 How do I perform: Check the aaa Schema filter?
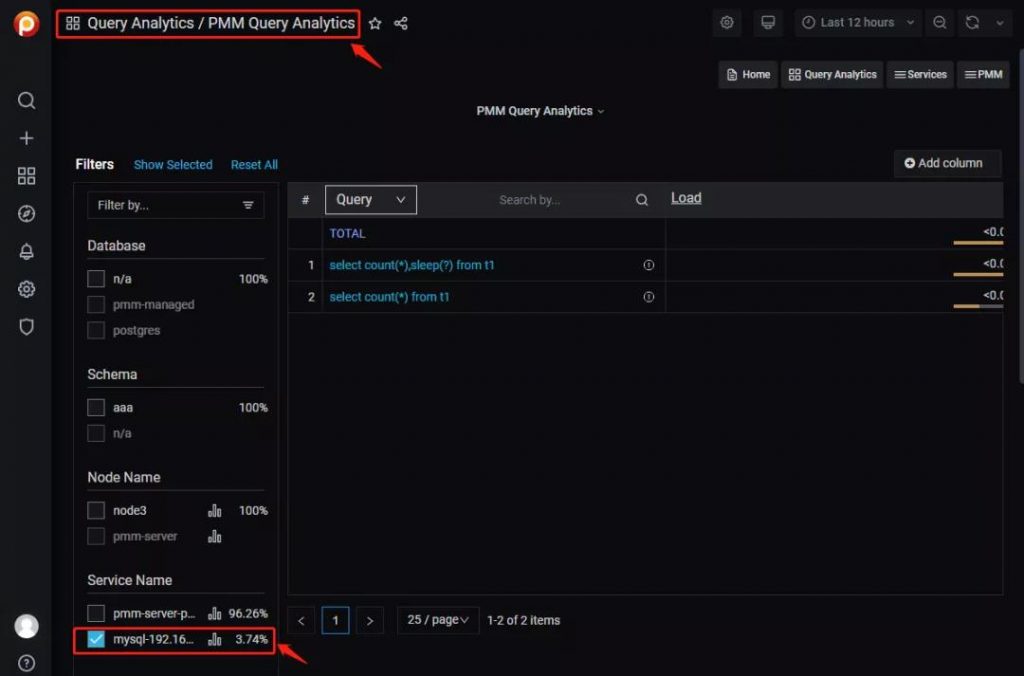pos(96,408)
